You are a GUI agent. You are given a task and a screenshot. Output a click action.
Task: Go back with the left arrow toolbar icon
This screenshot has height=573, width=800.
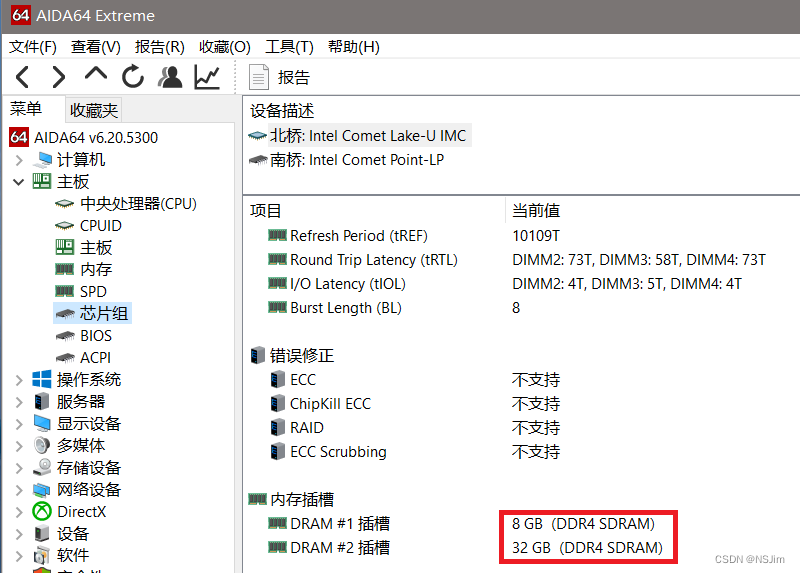22,78
